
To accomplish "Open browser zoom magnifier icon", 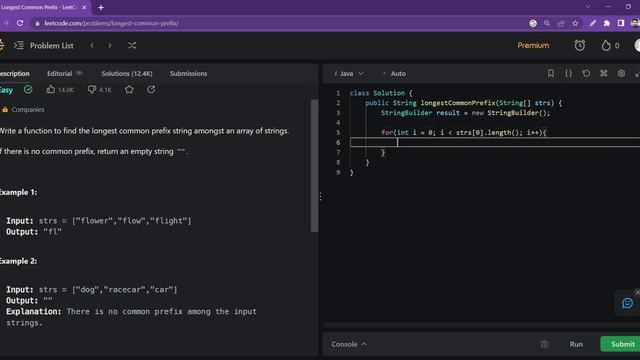I will tap(547, 23).
